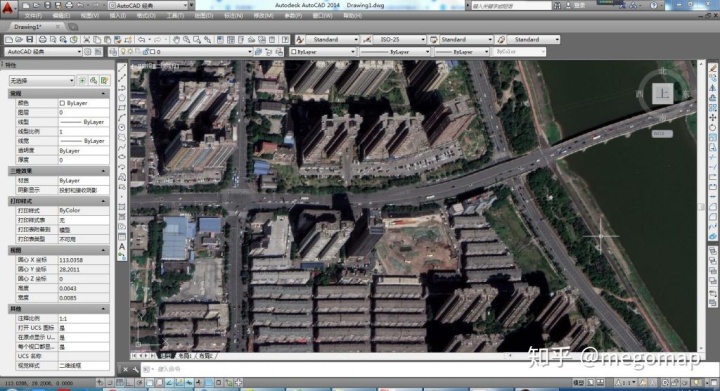Select the Rectangle draw tool

click(122, 108)
